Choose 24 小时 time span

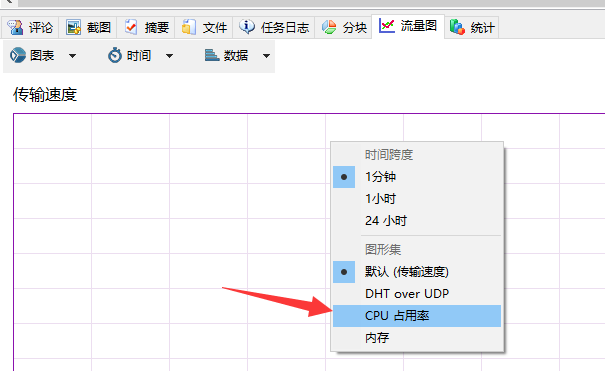tap(417, 221)
